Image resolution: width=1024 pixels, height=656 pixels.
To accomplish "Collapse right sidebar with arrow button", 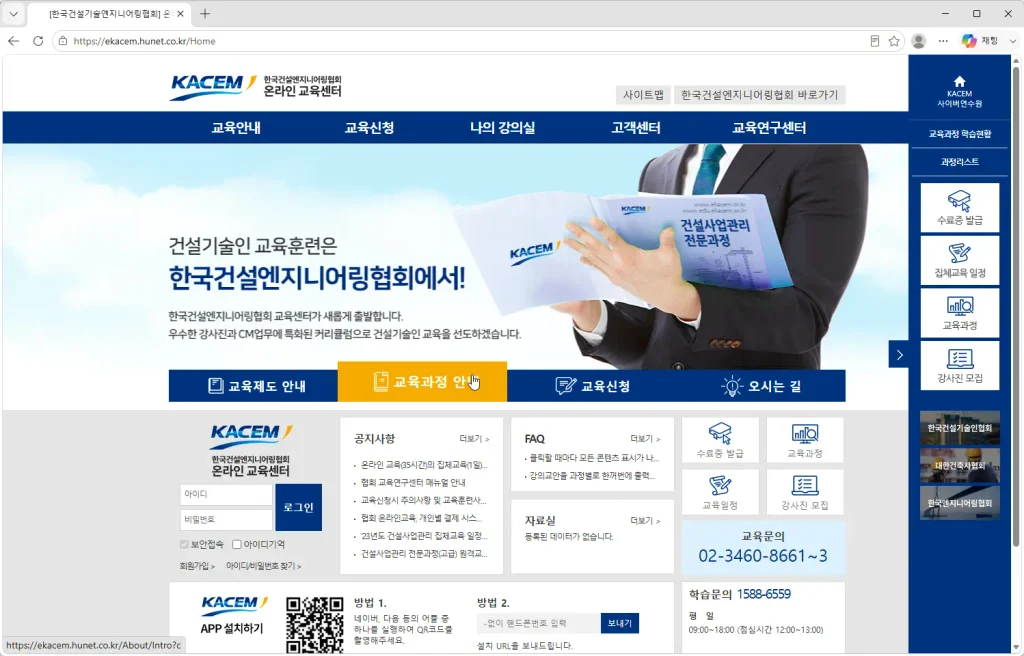I will click(899, 355).
